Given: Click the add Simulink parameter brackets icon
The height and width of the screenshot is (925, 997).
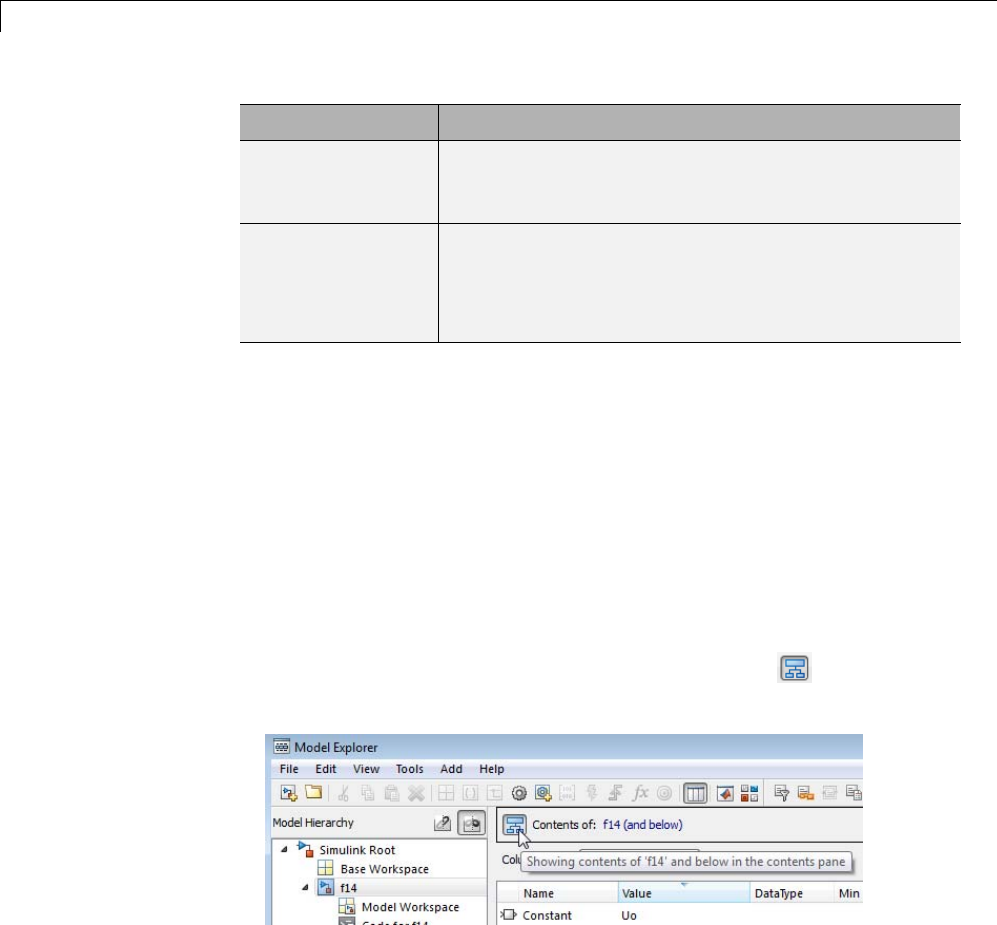Looking at the screenshot, I should [470, 793].
